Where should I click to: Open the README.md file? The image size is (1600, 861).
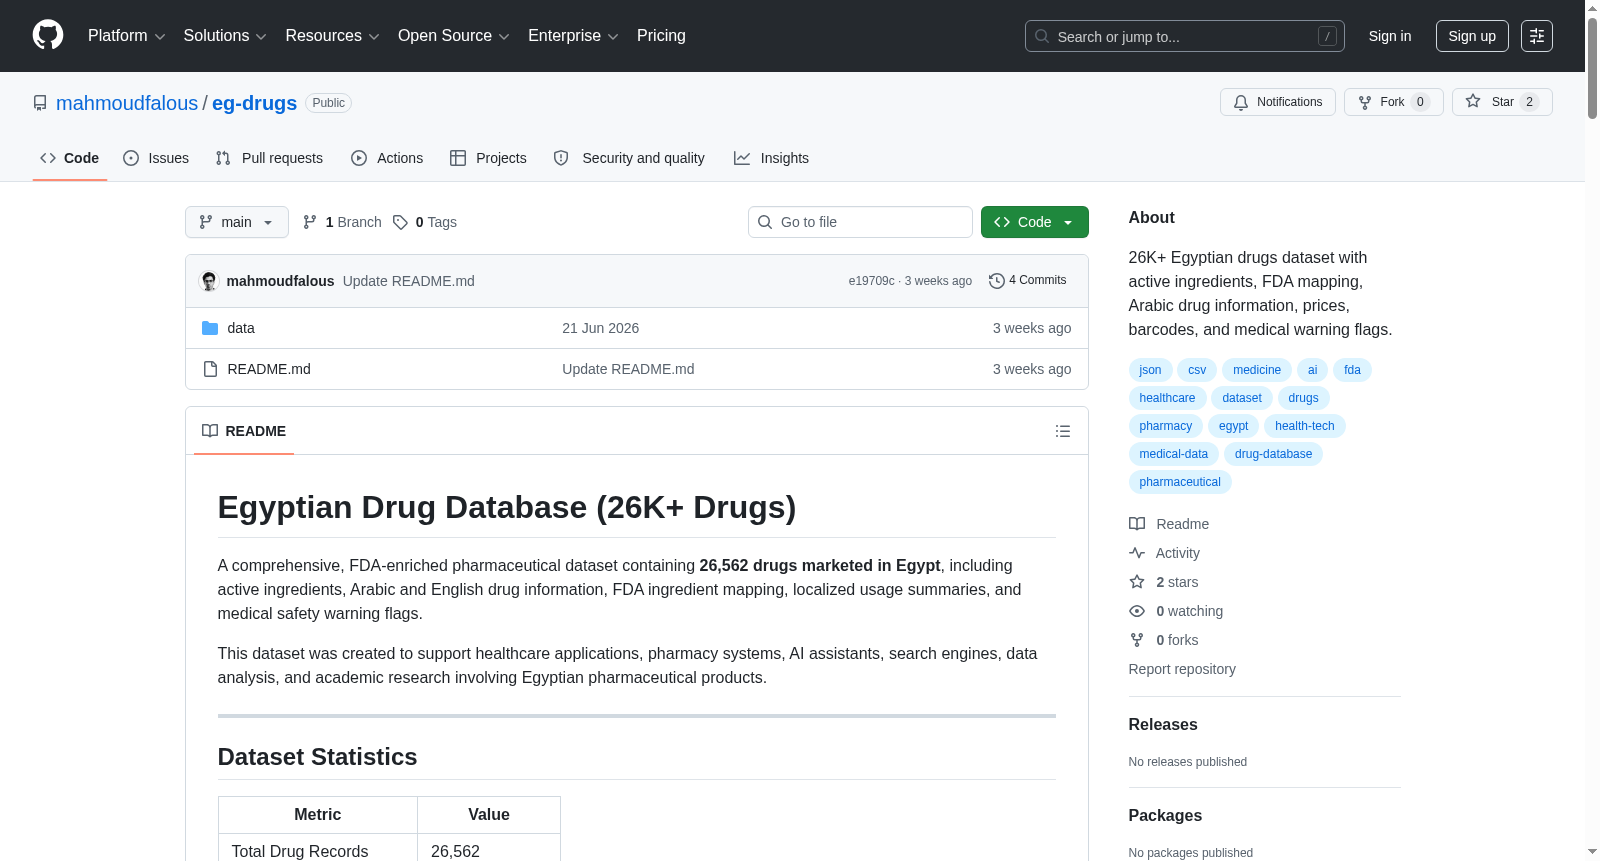coord(269,369)
